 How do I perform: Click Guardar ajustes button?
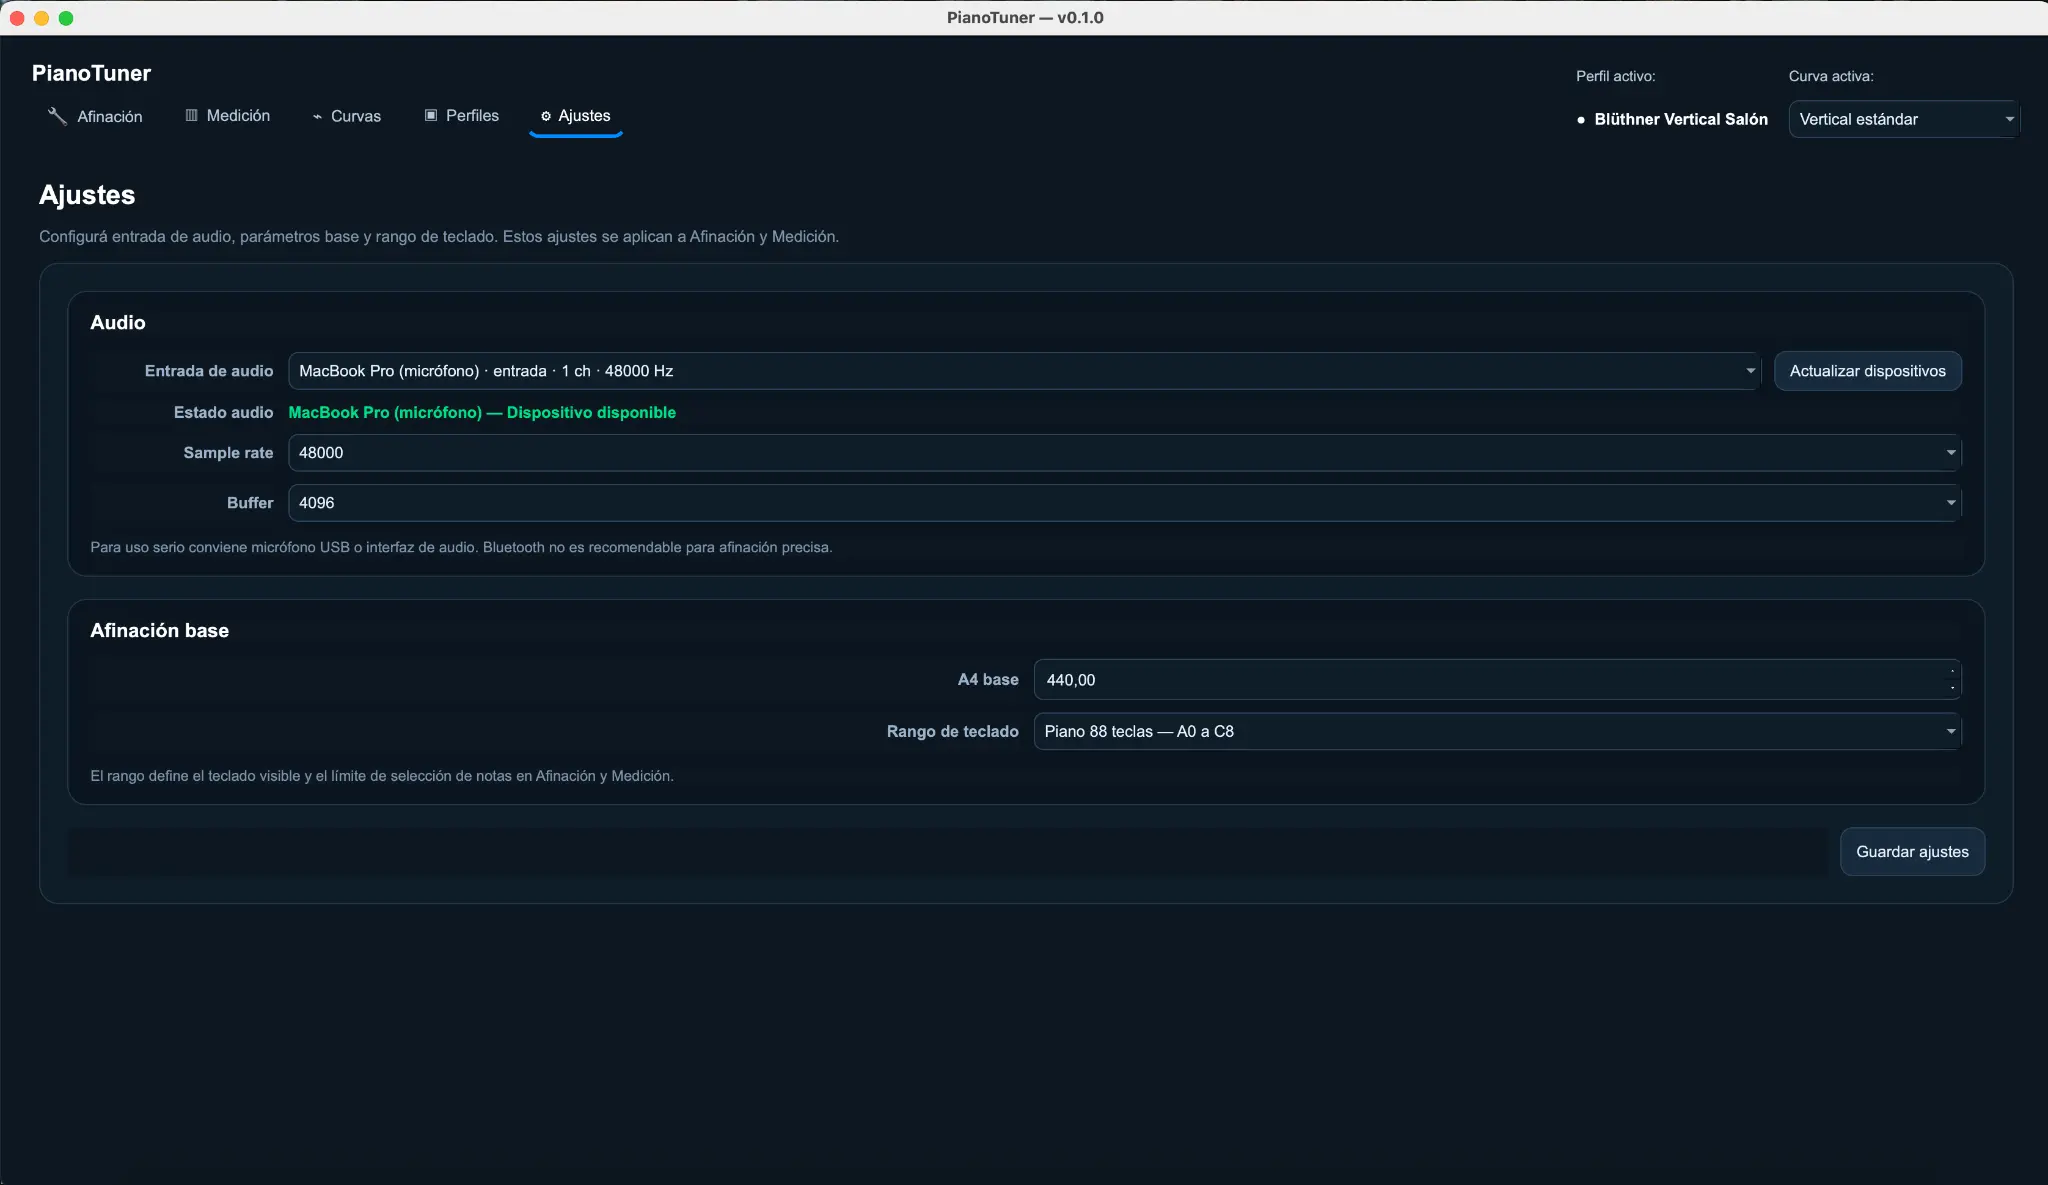[1912, 852]
